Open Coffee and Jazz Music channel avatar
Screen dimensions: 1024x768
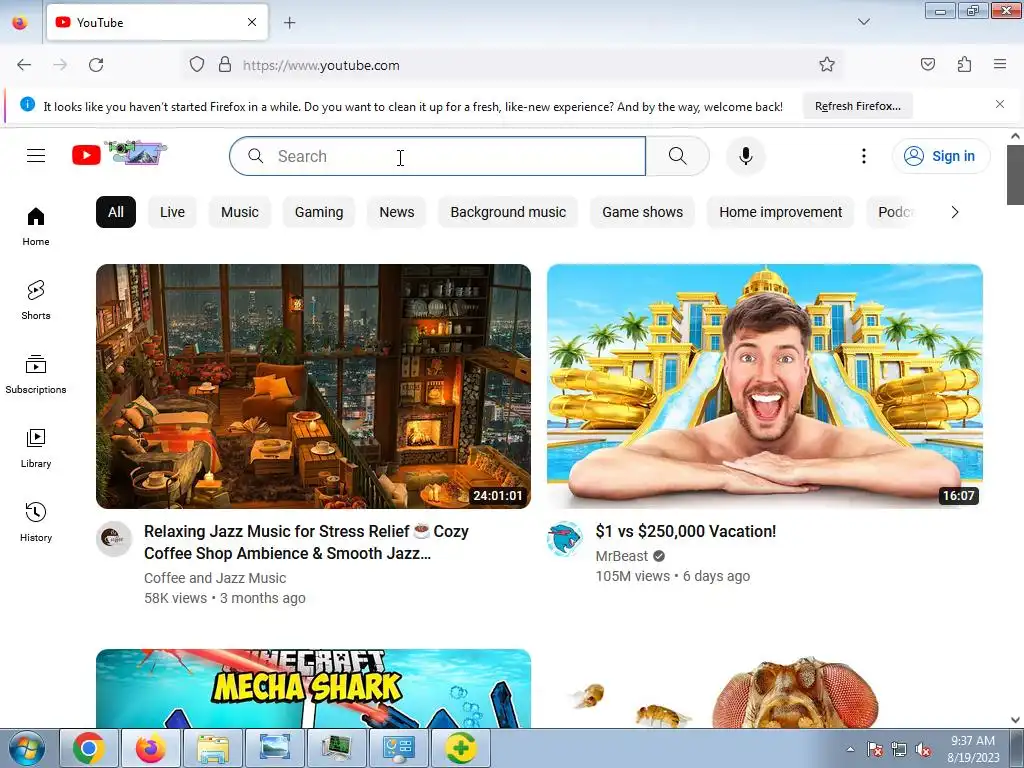(114, 539)
